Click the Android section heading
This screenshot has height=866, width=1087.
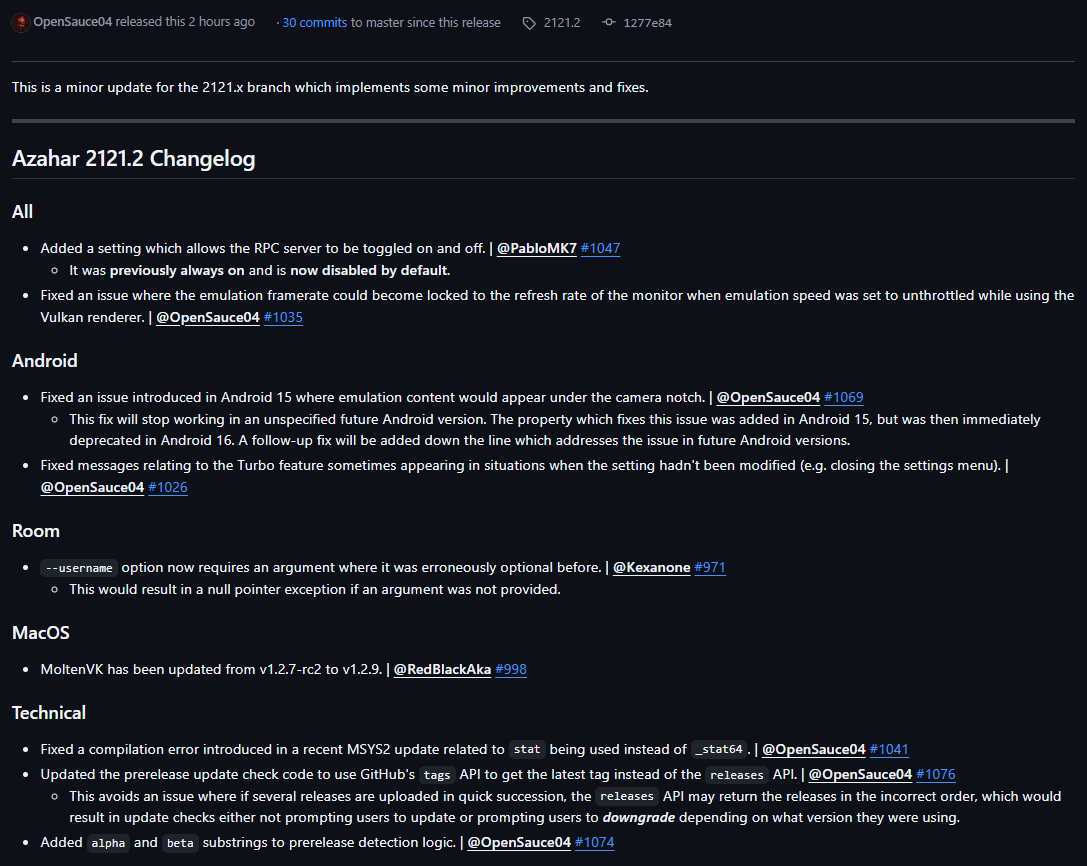pos(44,361)
